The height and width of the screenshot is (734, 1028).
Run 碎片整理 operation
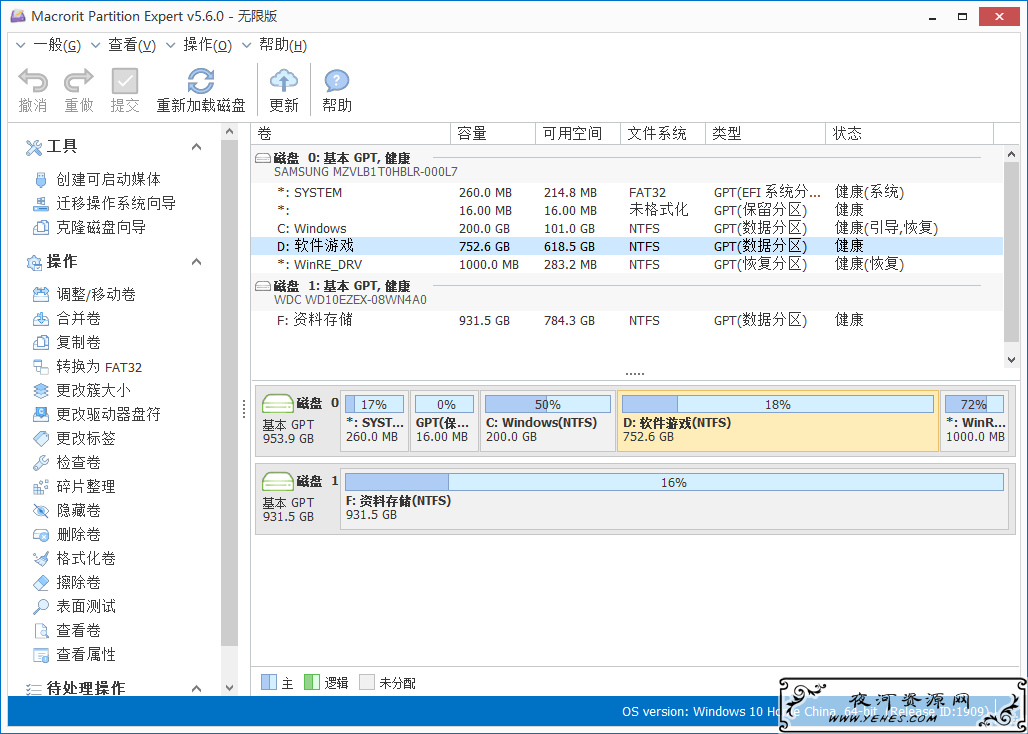pyautogui.click(x=74, y=486)
